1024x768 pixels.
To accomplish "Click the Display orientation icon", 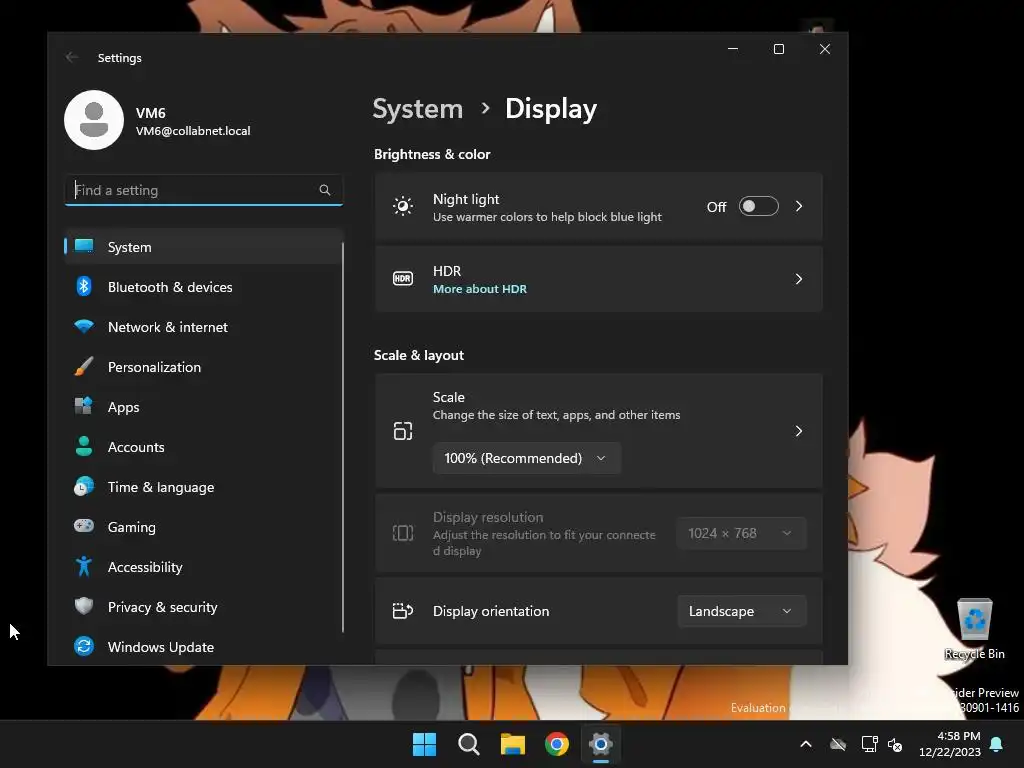I will point(403,611).
